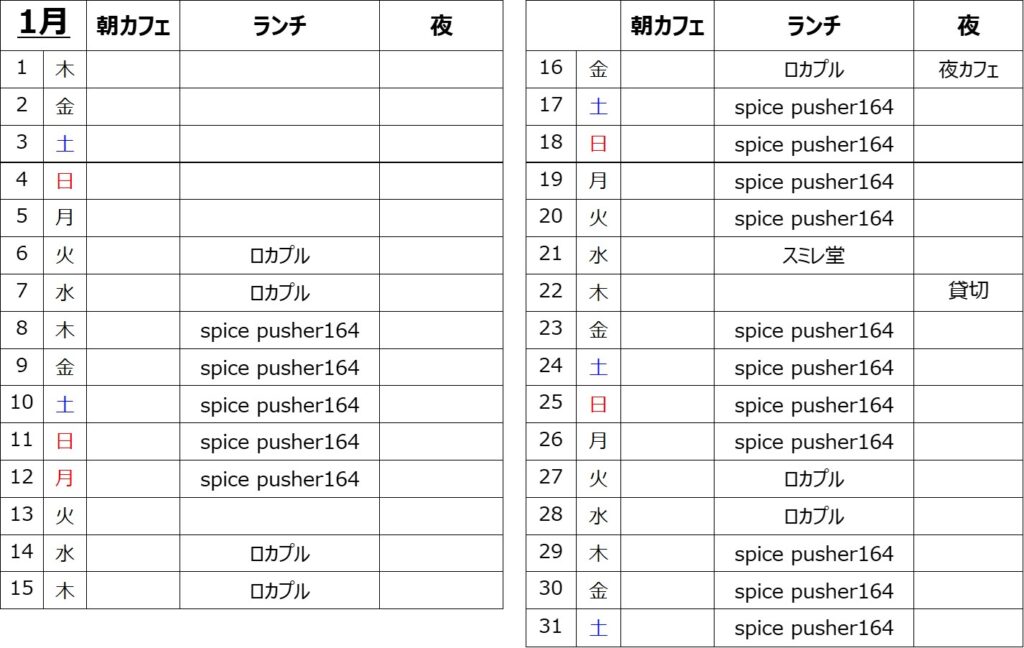Click the right table's 夜 column header
Screen dimensions: 1024x648
[x=968, y=26]
